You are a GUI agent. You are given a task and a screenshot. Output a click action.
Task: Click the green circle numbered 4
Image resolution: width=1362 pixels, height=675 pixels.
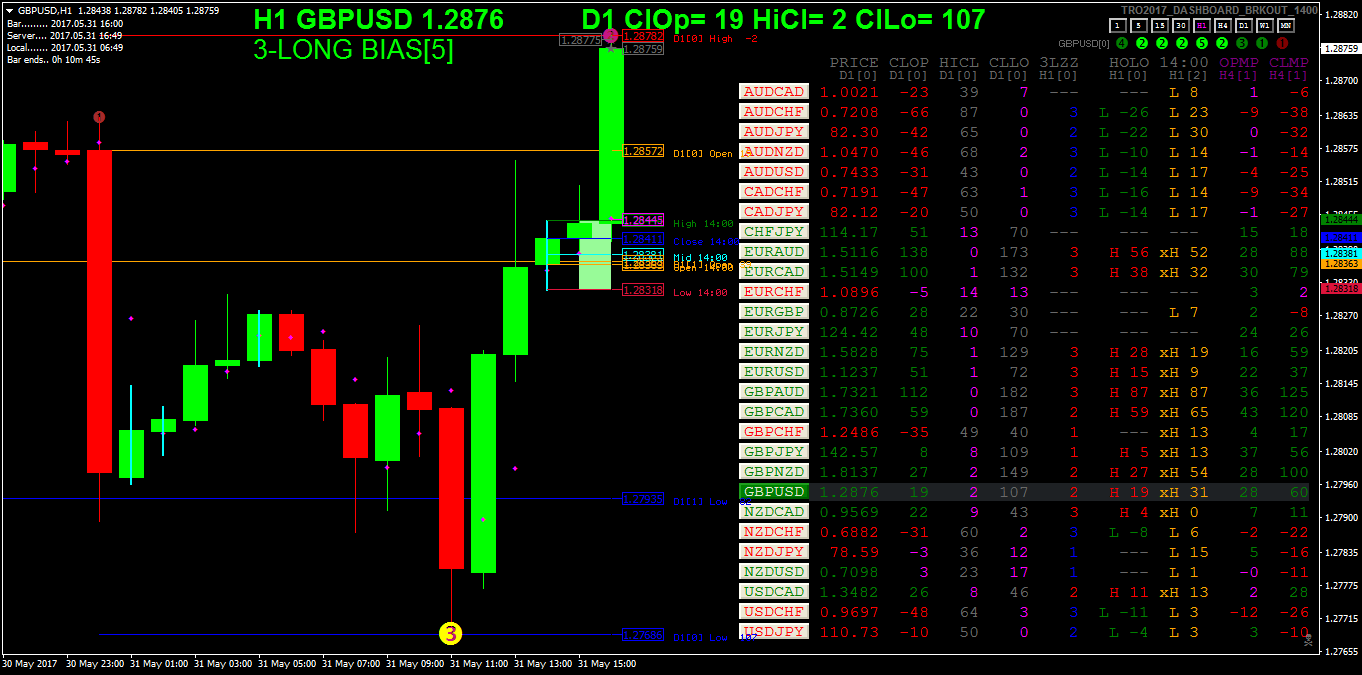(x=1122, y=43)
